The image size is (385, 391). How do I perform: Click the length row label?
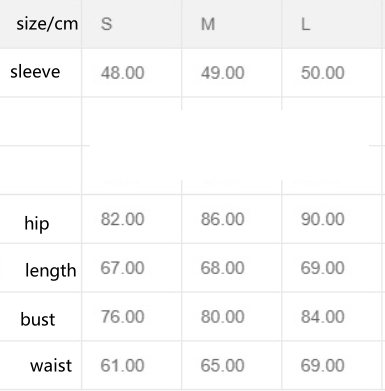pos(51,271)
